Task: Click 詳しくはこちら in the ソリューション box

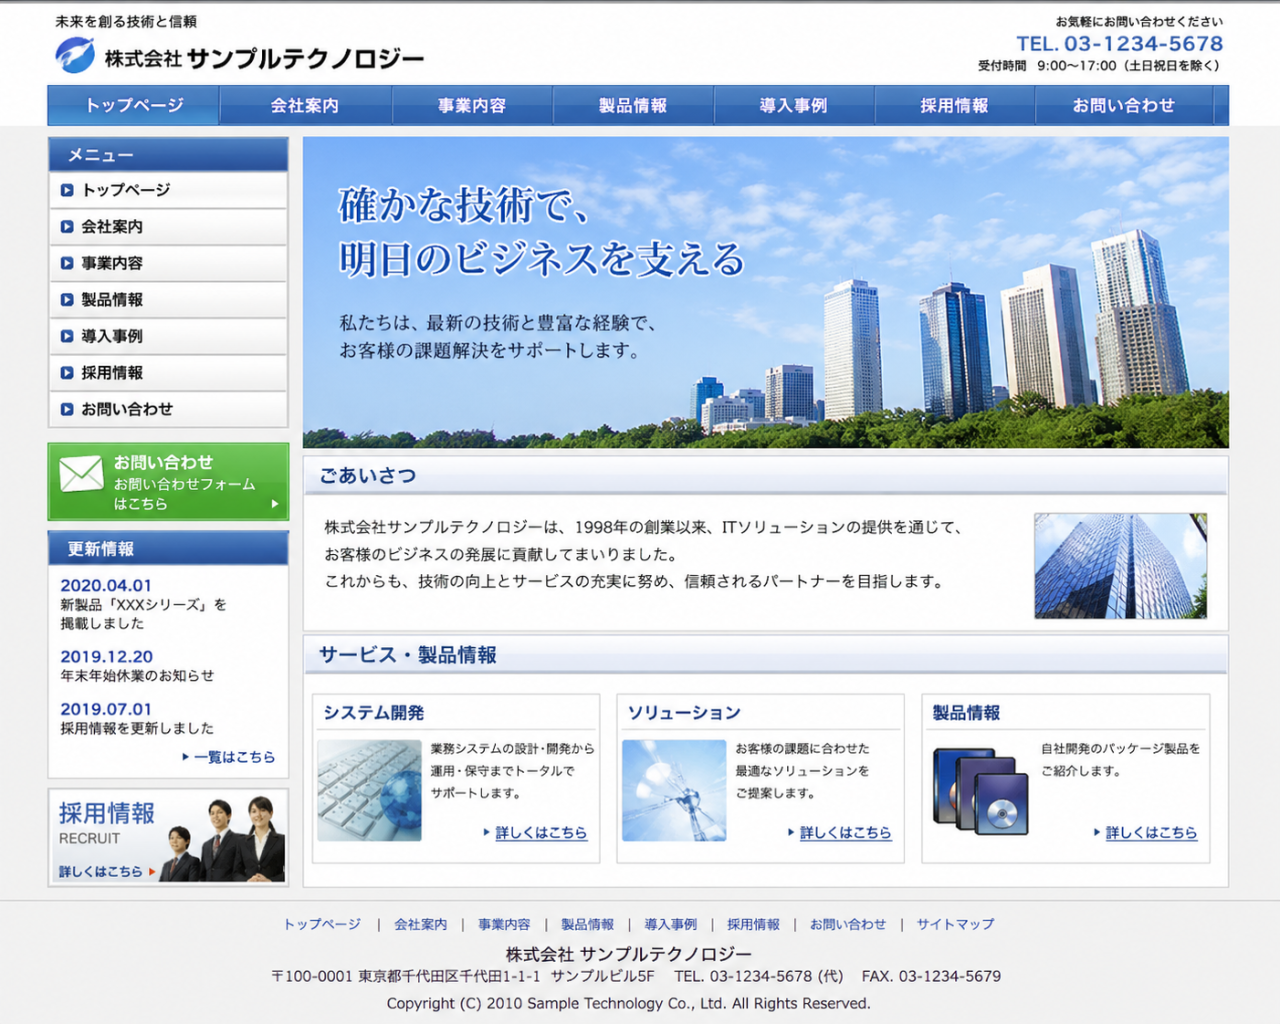Action: (846, 833)
